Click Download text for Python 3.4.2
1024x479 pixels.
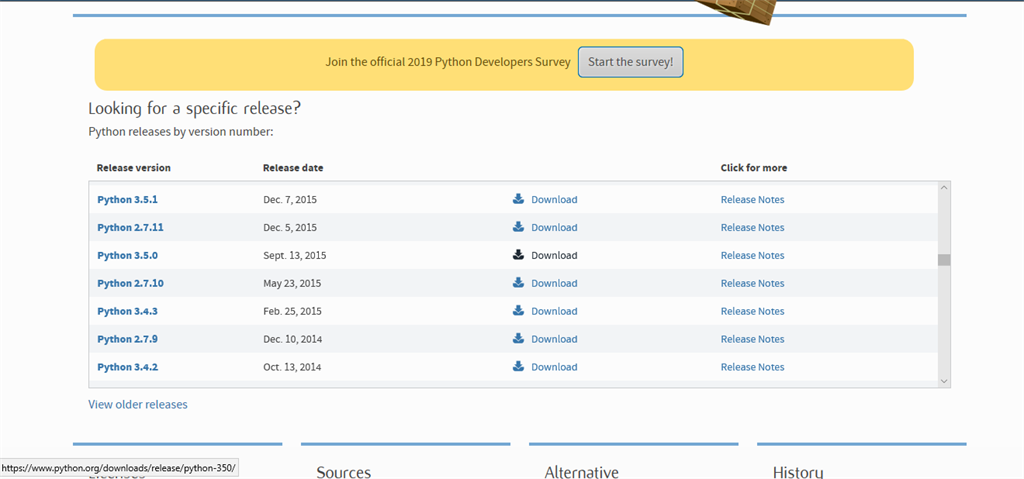click(x=554, y=367)
